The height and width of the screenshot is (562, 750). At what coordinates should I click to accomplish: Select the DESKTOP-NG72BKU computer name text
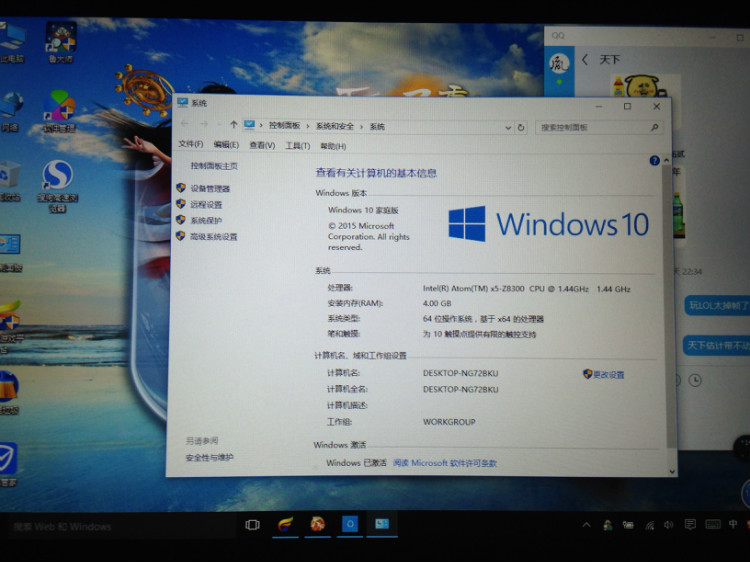click(460, 373)
